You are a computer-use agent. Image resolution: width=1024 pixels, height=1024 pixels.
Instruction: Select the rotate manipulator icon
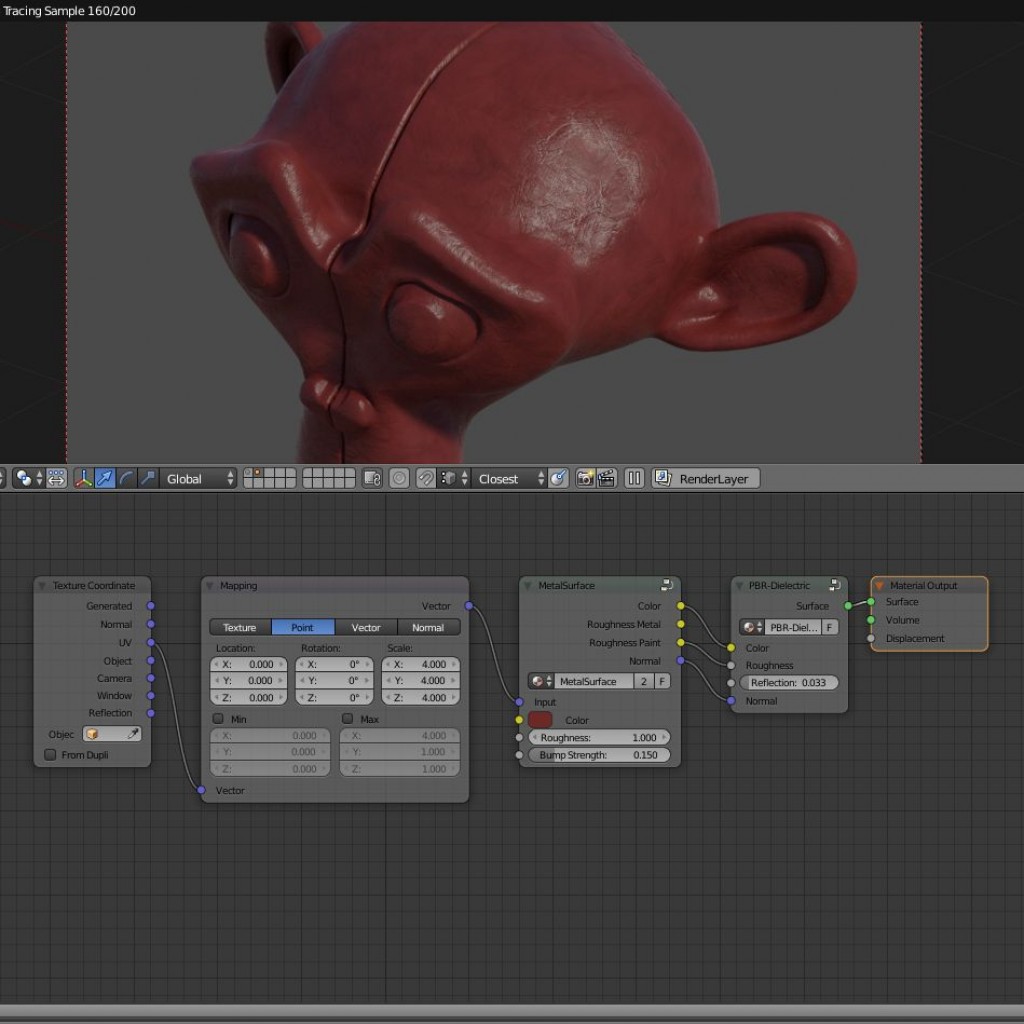[126, 478]
